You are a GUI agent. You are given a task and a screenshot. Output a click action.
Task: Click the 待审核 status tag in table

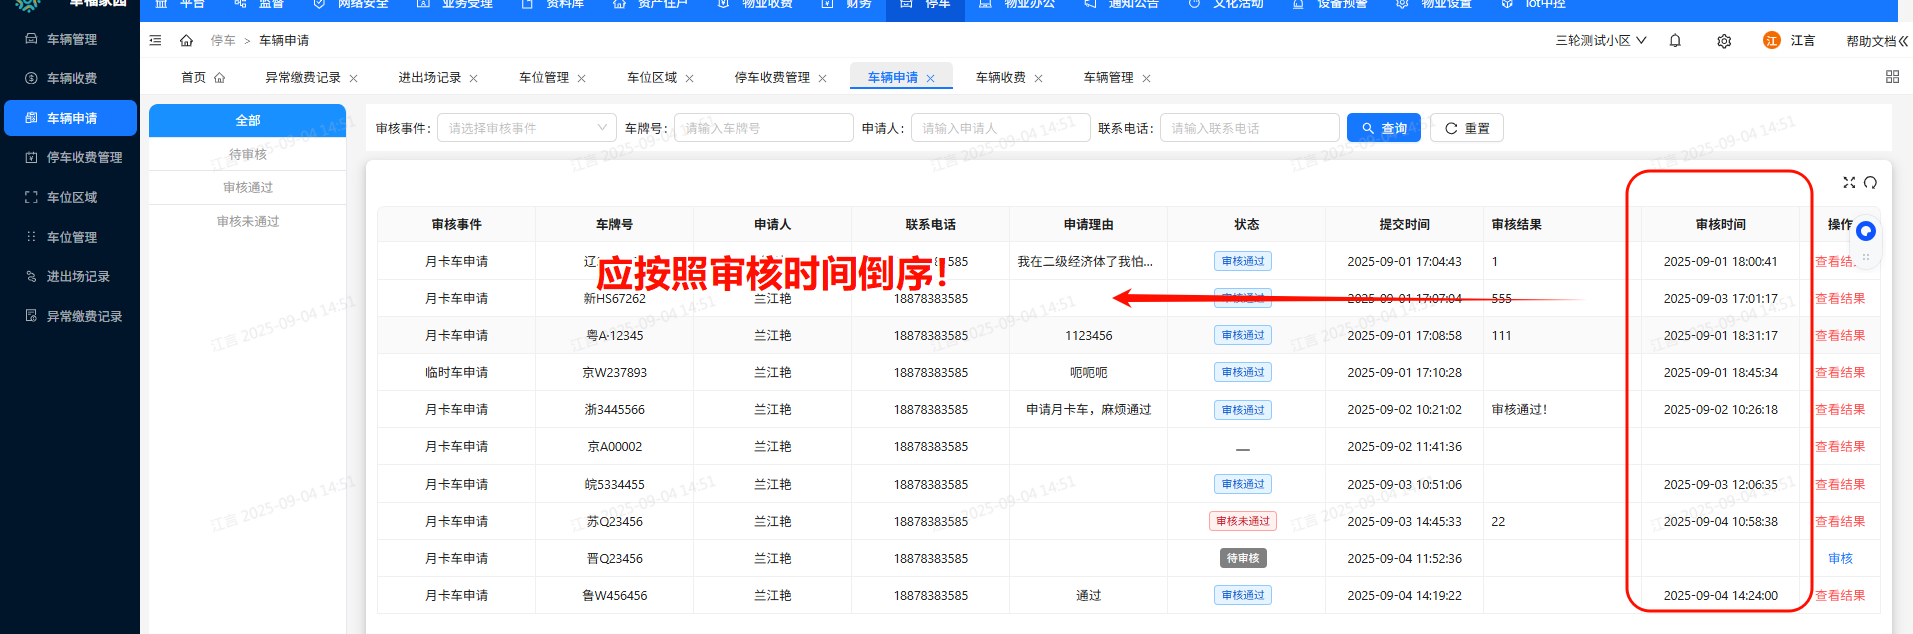(1243, 558)
